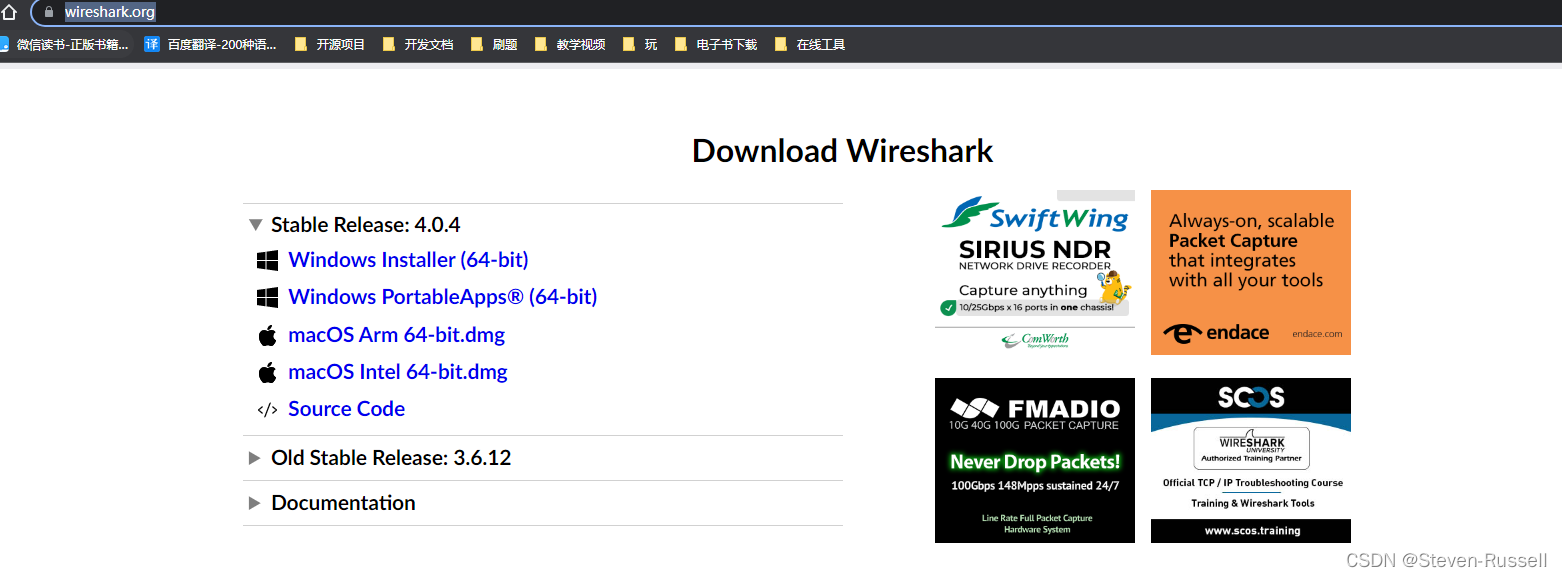Open the 电子书下载 bookmark folder
The height and width of the screenshot is (577, 1562).
pos(716,44)
